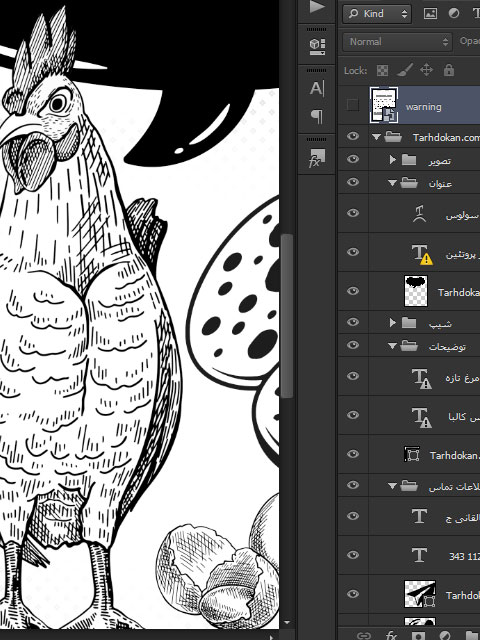480x640 pixels.
Task: Click the canvas vertical scrollbar thumb
Action: [x=287, y=316]
